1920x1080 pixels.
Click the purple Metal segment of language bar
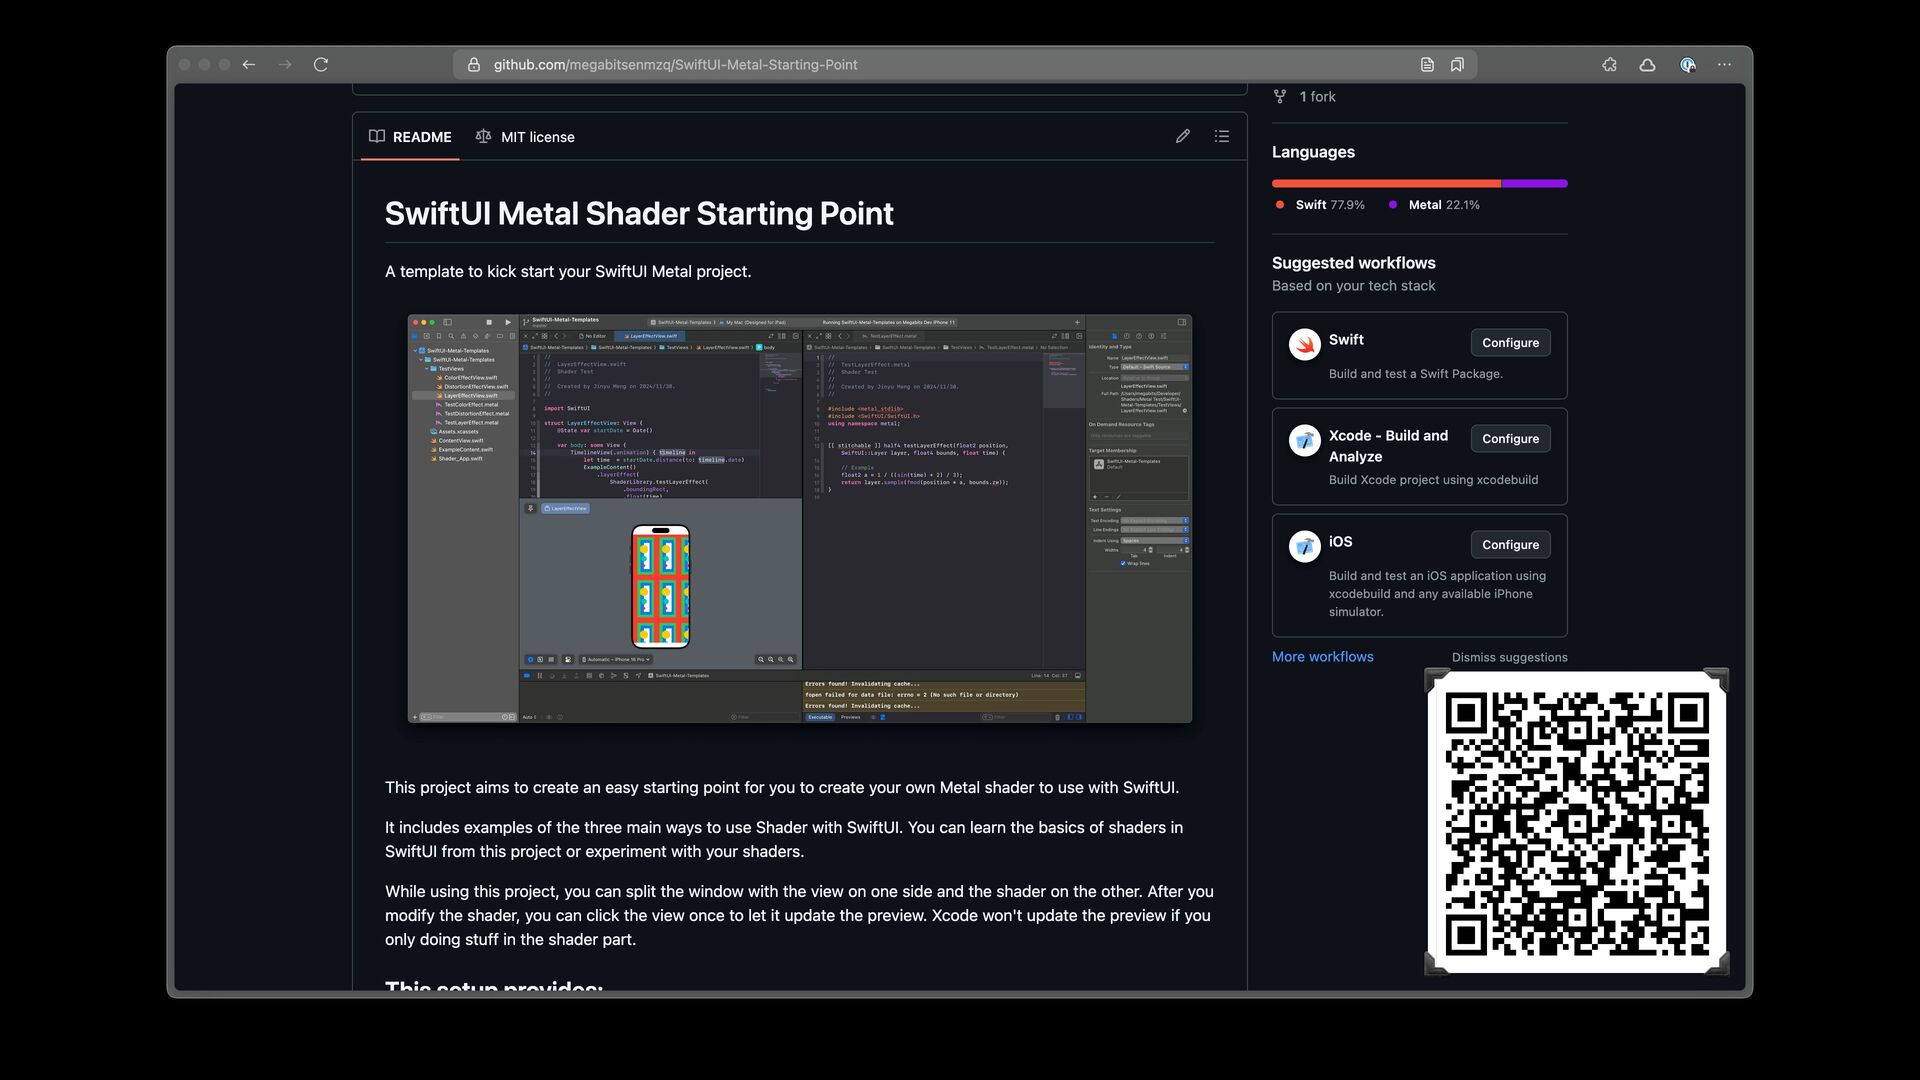coord(1535,184)
